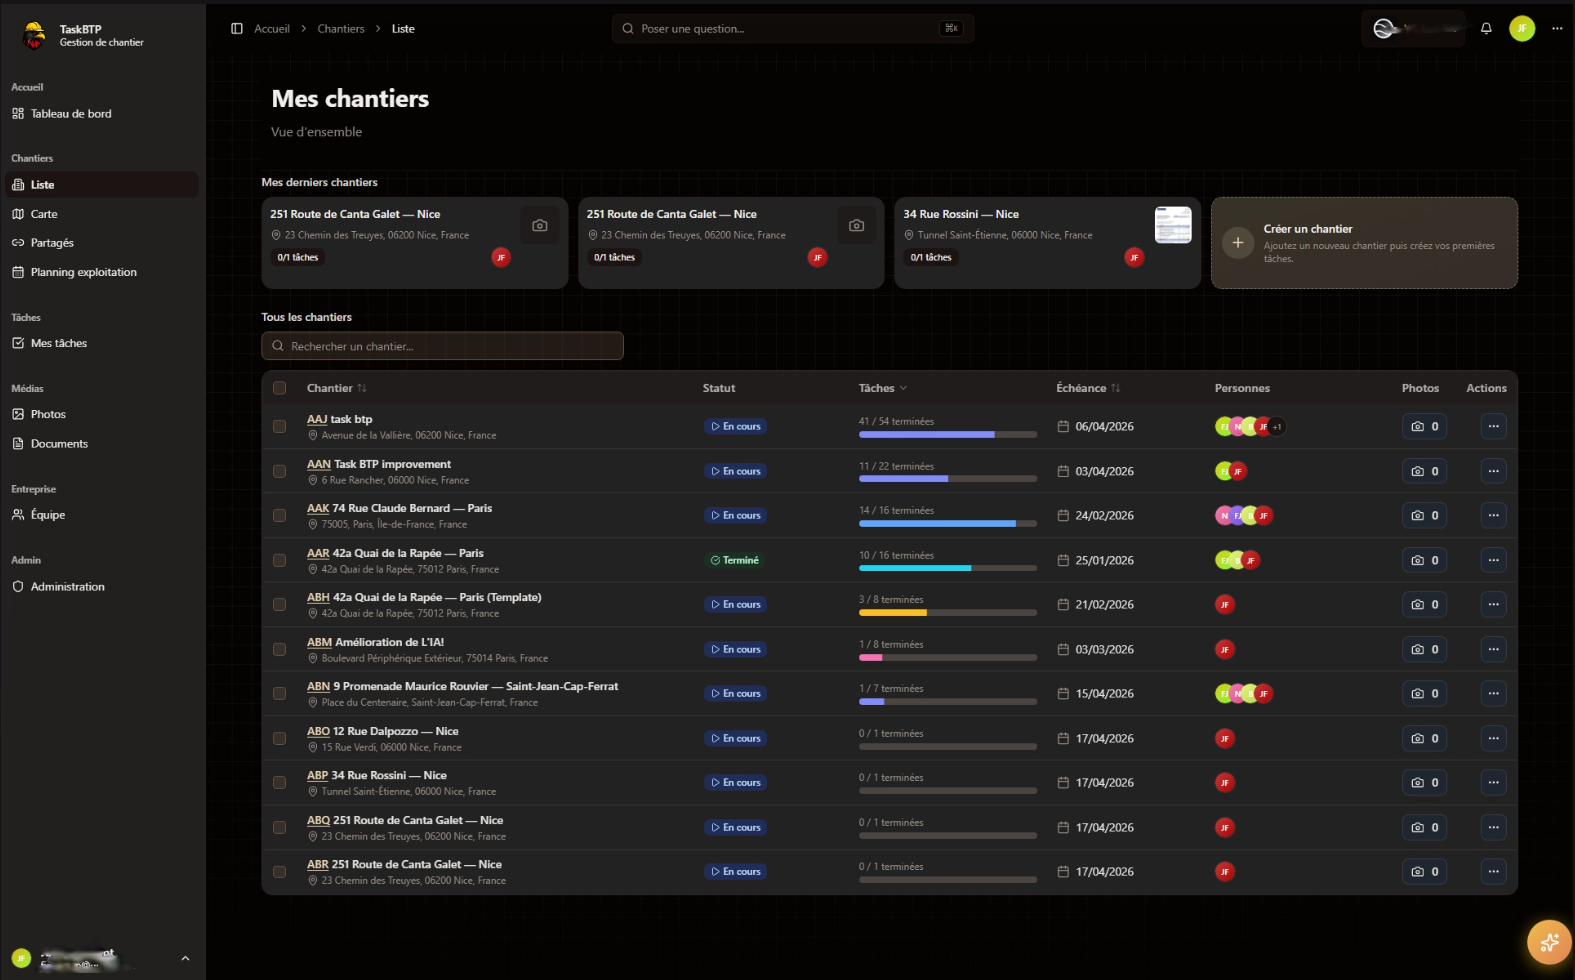Click the TaskBTP logo
1575x980 pixels.
[x=34, y=36]
